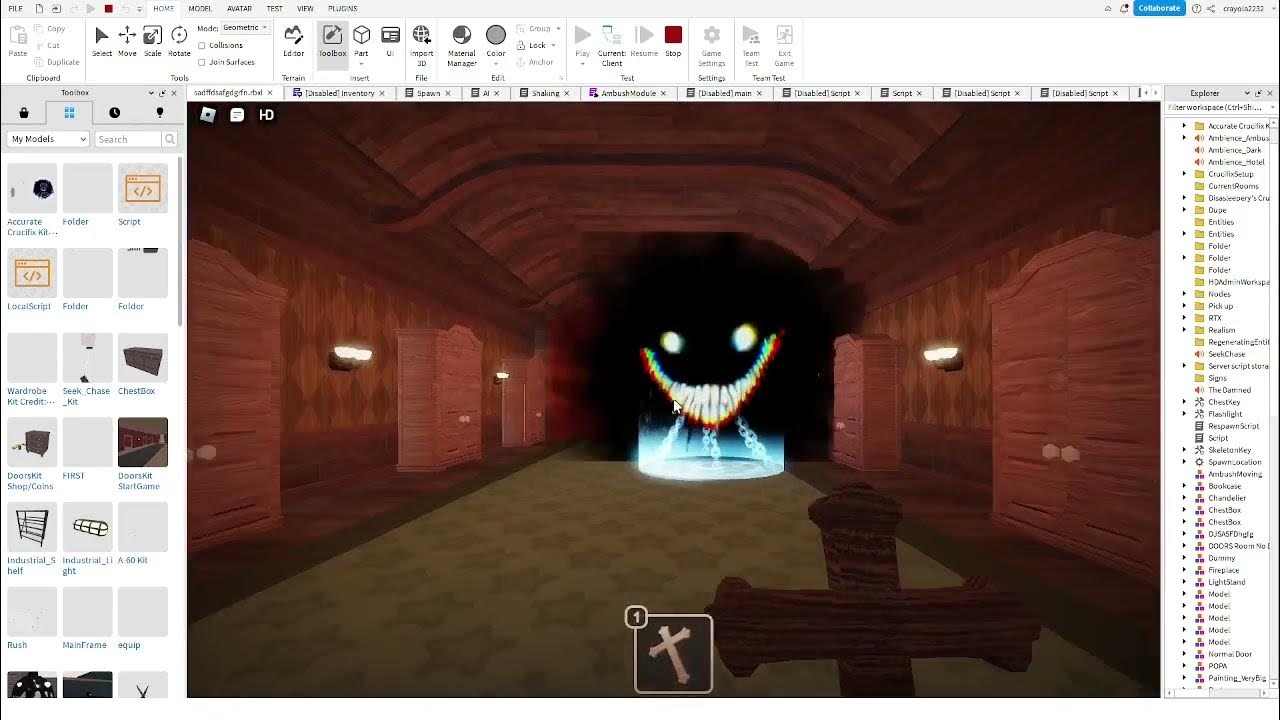Open Toolbox creations lightbulb tab
Image resolution: width=1280 pixels, height=720 pixels.
click(160, 113)
